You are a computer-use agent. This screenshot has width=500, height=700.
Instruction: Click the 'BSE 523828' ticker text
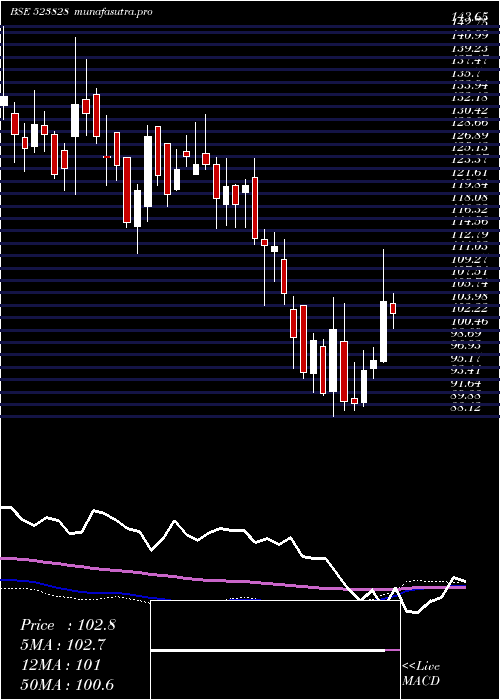point(40,12)
